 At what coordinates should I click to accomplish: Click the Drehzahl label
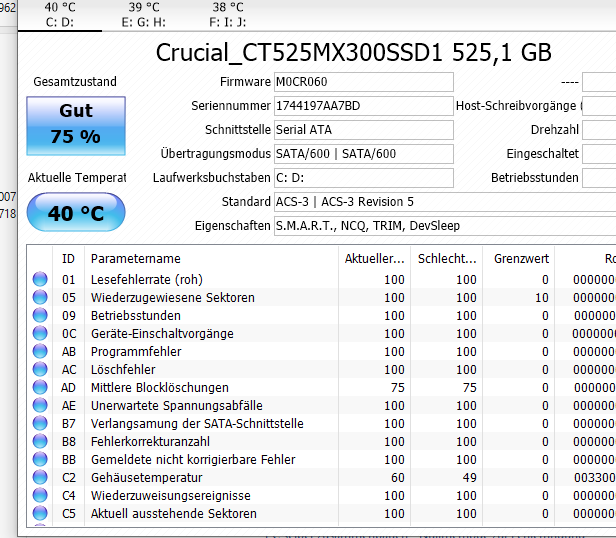[555, 130]
